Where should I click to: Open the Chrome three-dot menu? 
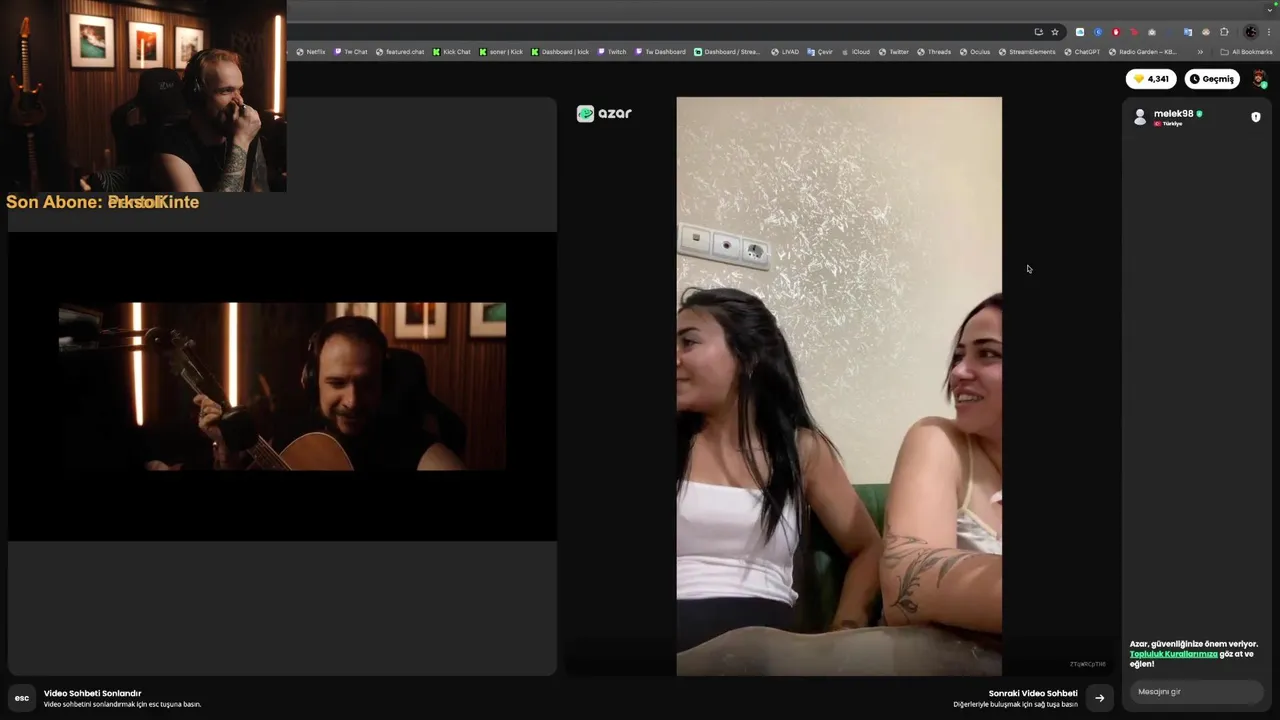coord(1269,32)
